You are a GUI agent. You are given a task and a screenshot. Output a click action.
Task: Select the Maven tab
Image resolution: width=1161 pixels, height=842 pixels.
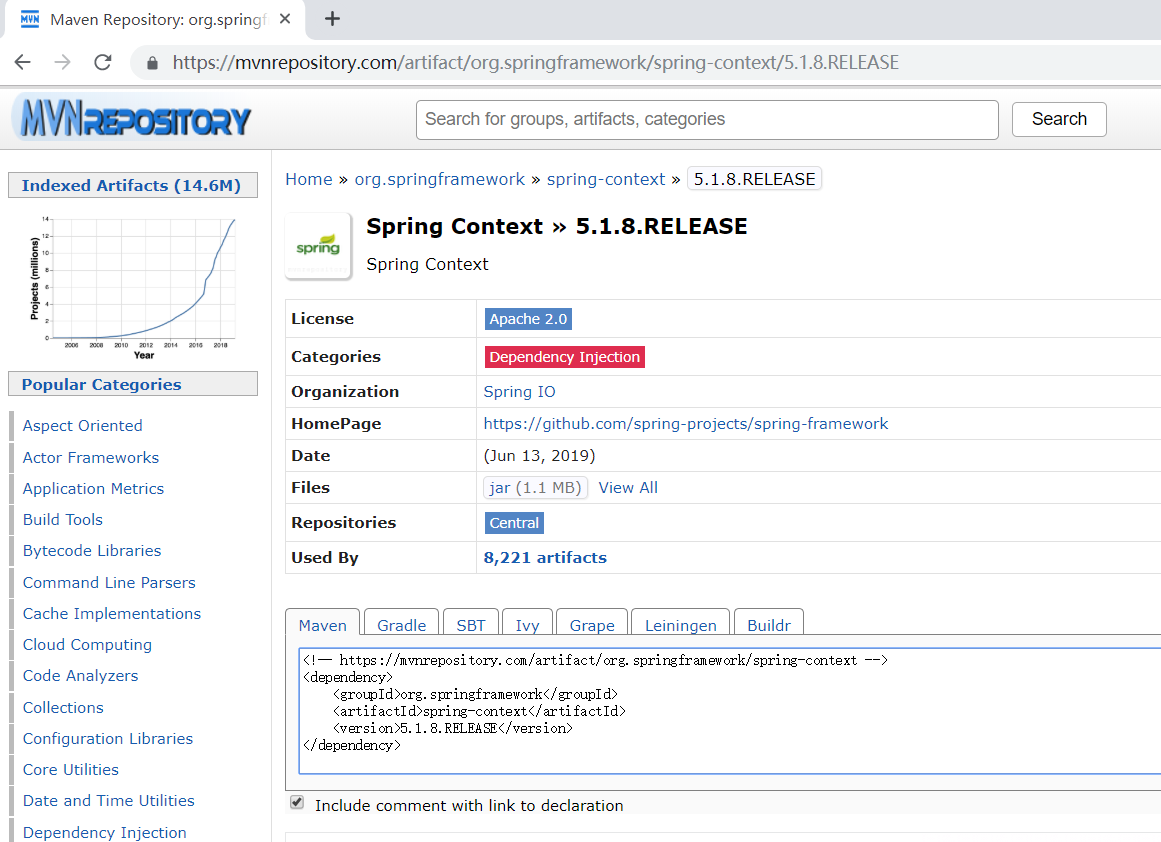[x=323, y=624]
